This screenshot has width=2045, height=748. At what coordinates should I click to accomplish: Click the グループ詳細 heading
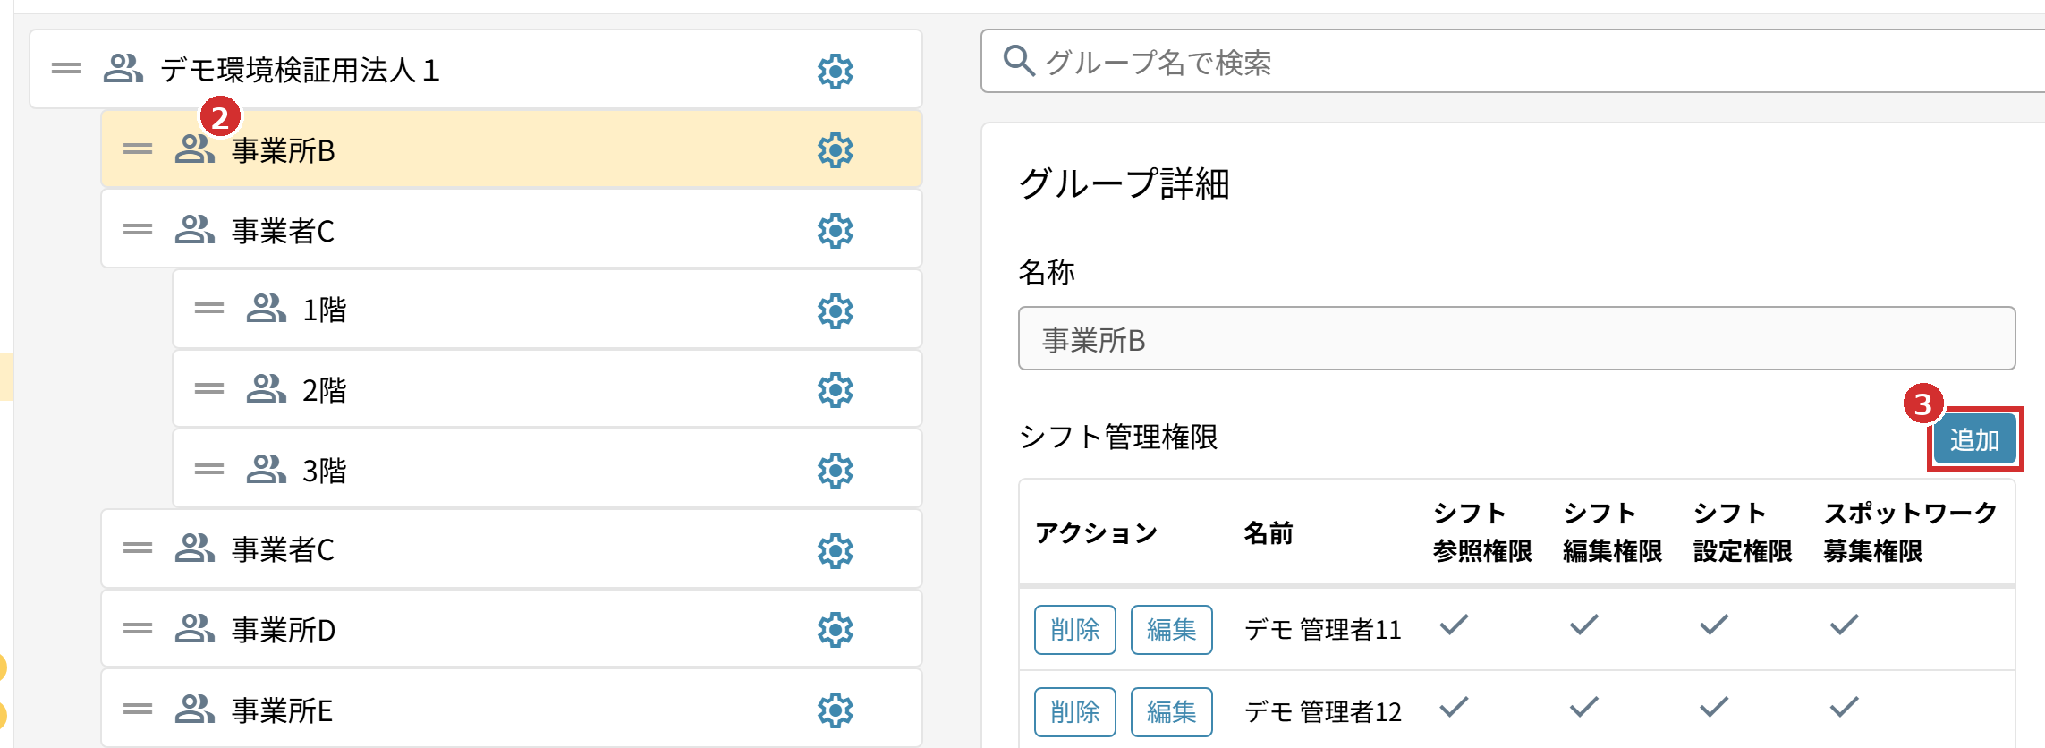pyautogui.click(x=1124, y=184)
